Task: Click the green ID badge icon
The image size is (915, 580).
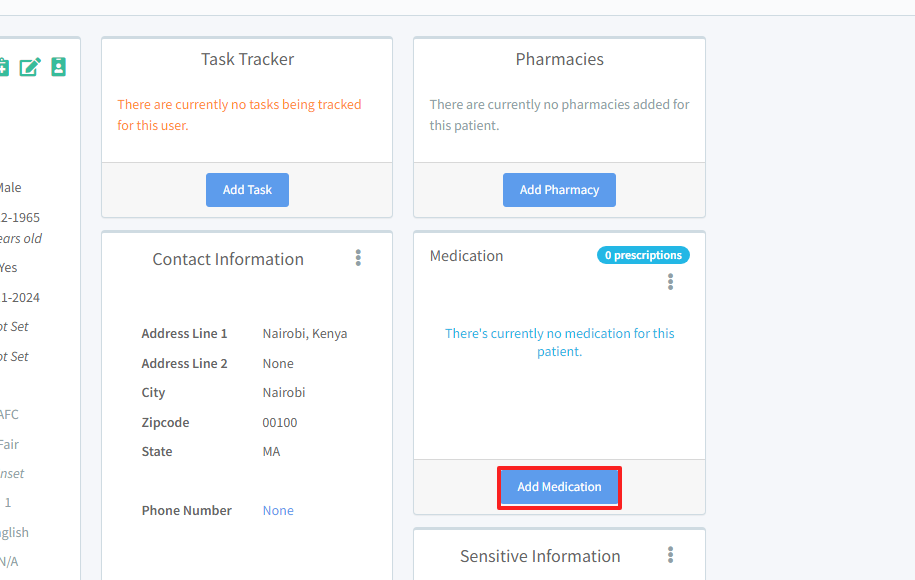Action: (59, 67)
